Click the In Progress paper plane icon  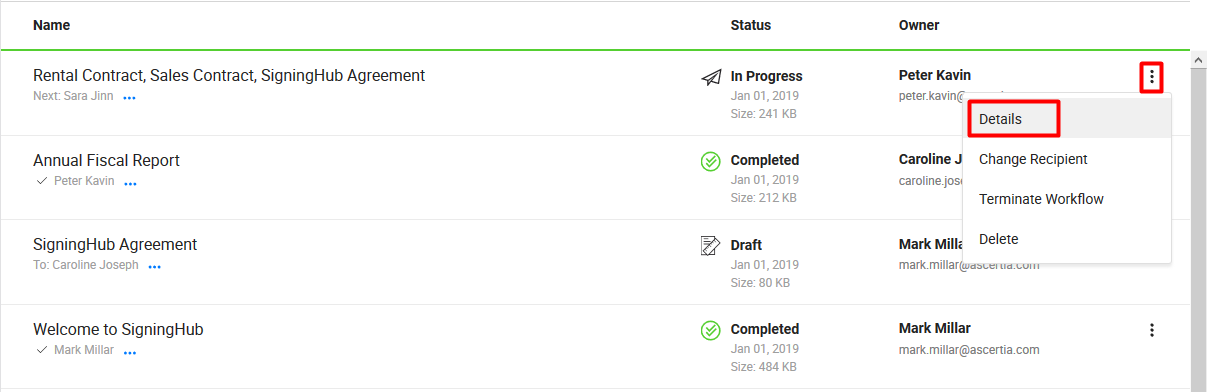[x=711, y=77]
